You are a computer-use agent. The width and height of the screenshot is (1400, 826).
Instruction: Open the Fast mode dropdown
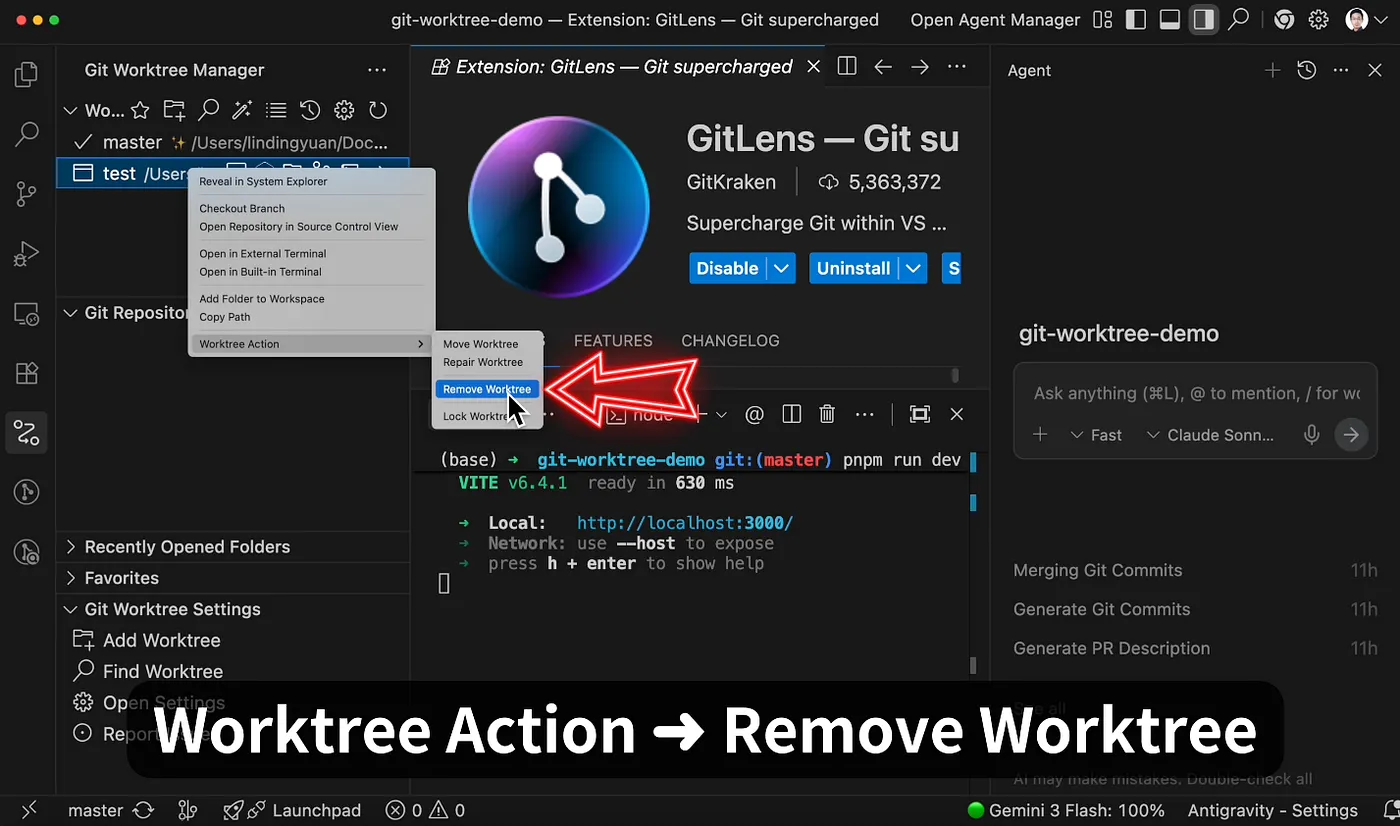click(1096, 435)
